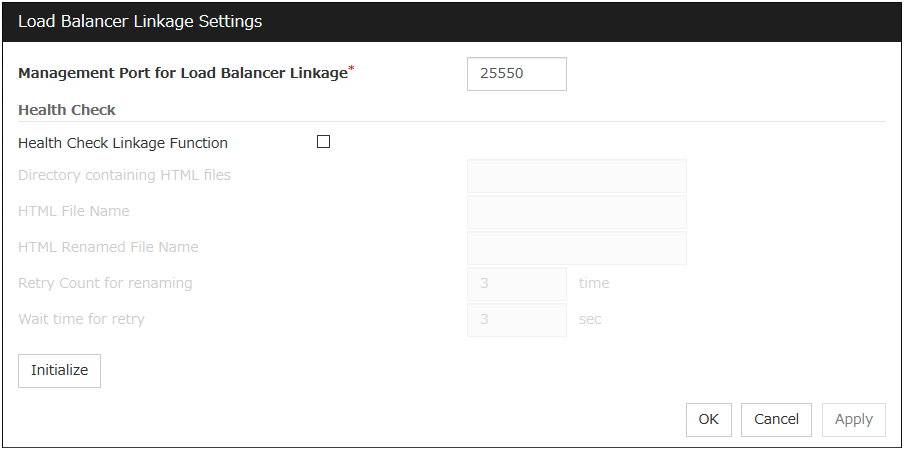
Task: Focus the HTML Renamed File Name field
Action: click(576, 248)
